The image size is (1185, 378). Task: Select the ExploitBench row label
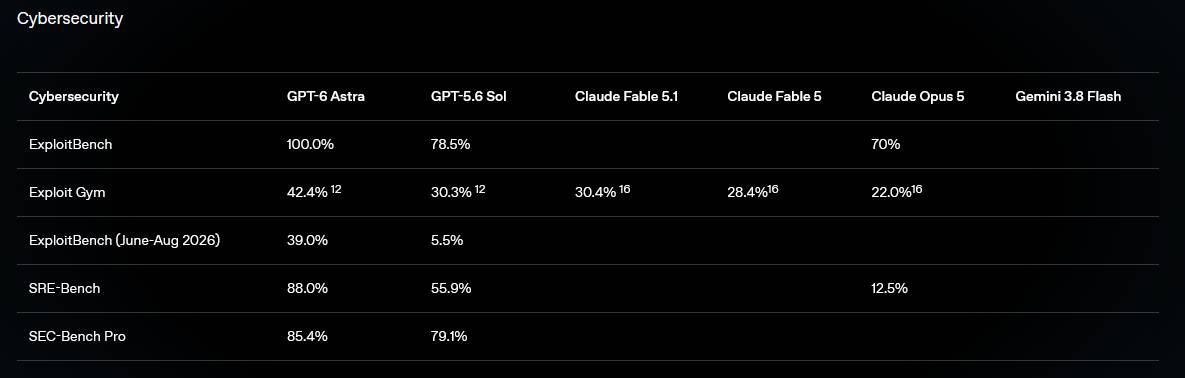pos(70,144)
